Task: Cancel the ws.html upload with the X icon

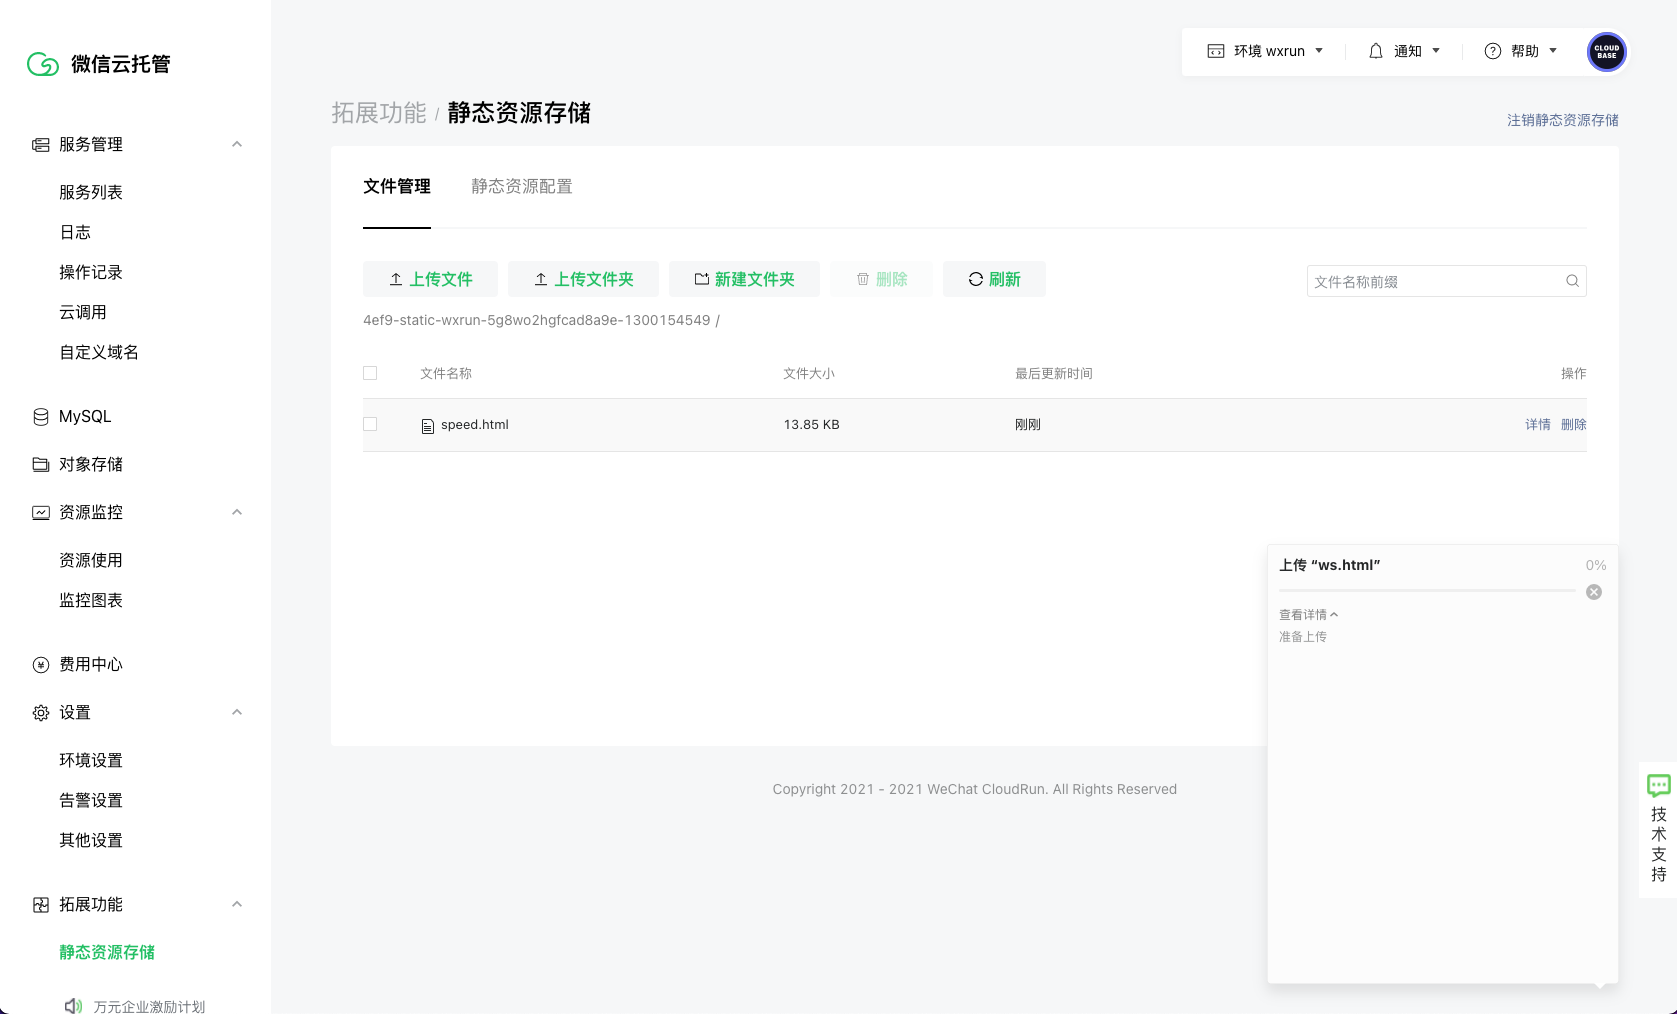Action: 1594,592
